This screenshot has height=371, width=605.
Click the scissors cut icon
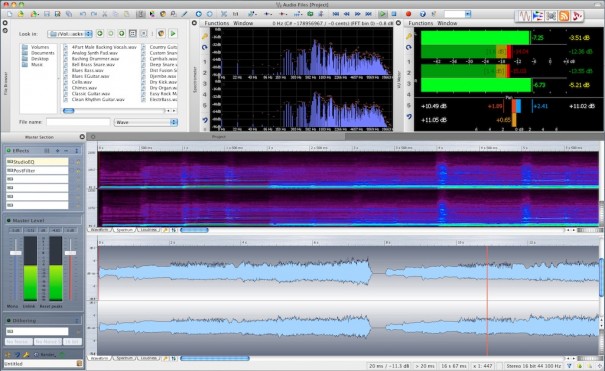coord(105,14)
